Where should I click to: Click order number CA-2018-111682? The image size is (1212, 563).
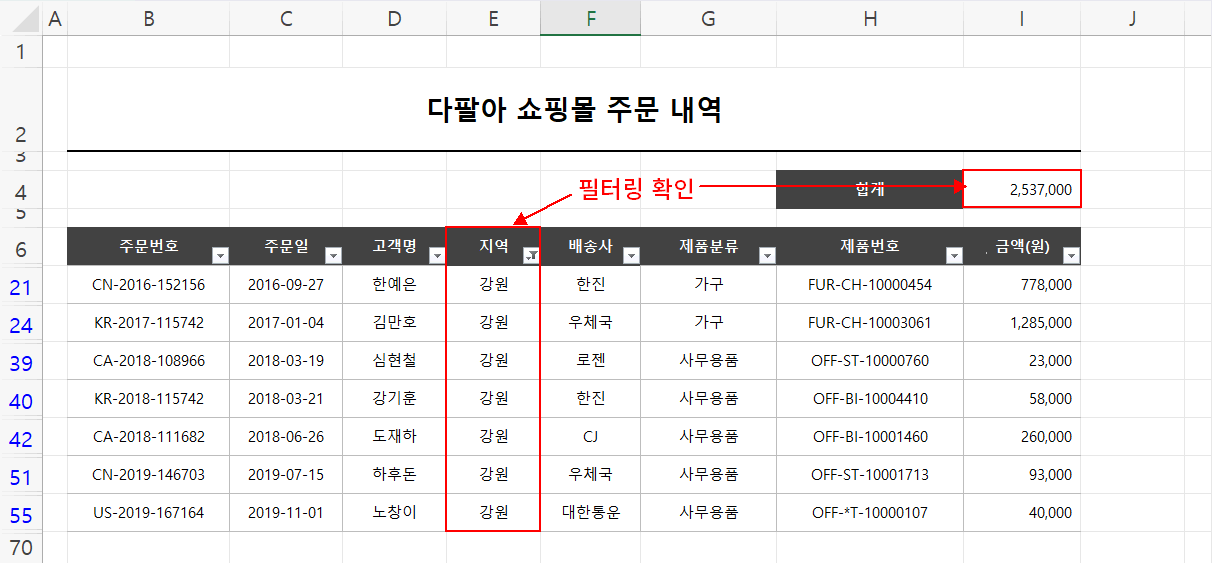[x=148, y=437]
